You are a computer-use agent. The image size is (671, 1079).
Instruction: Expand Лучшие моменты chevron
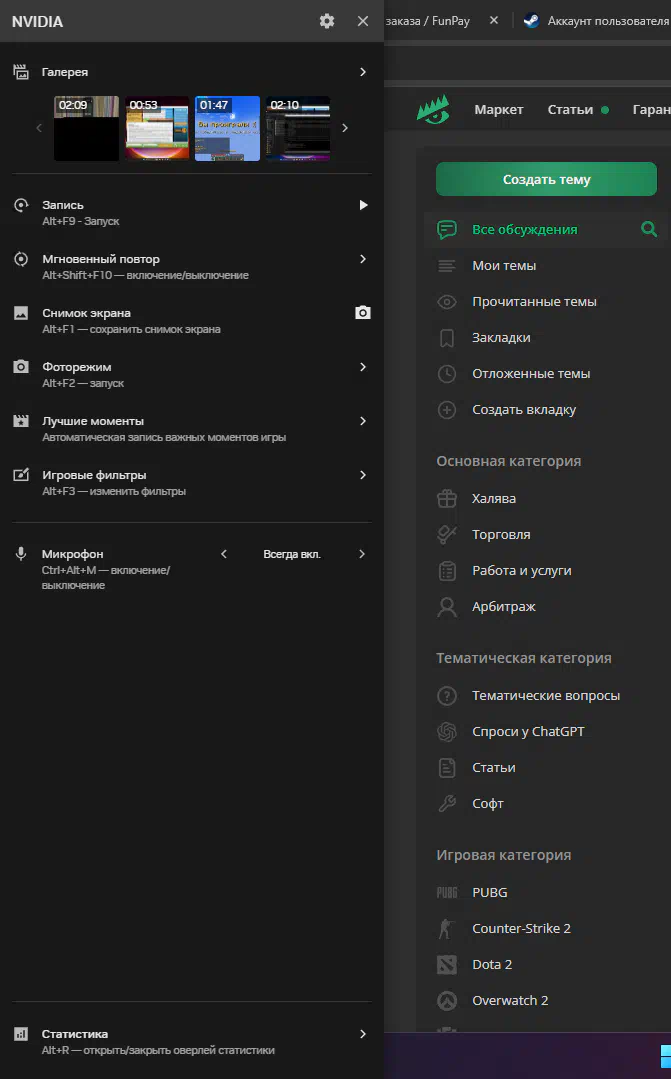click(x=363, y=420)
